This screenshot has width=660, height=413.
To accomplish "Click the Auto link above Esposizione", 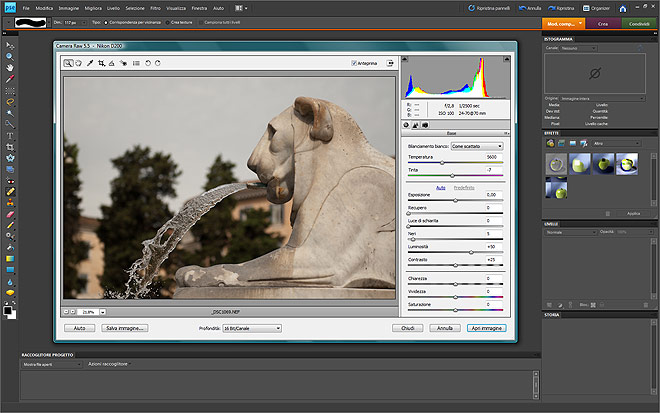I will coord(440,188).
